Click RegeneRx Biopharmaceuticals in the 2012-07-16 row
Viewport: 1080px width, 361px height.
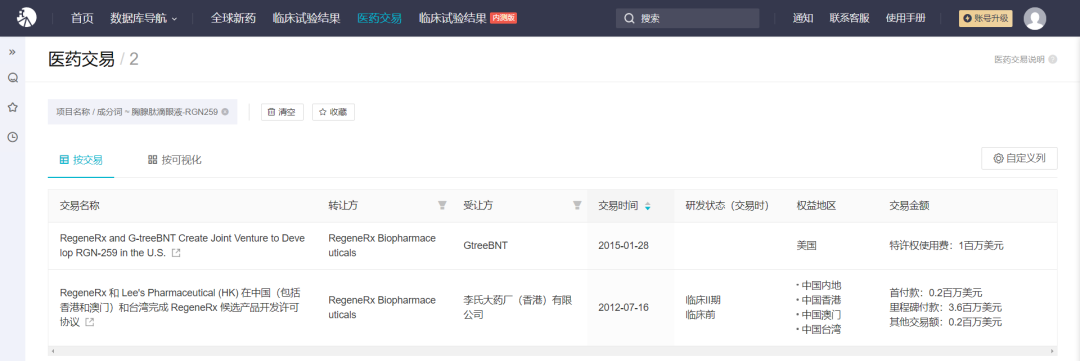coord(382,307)
